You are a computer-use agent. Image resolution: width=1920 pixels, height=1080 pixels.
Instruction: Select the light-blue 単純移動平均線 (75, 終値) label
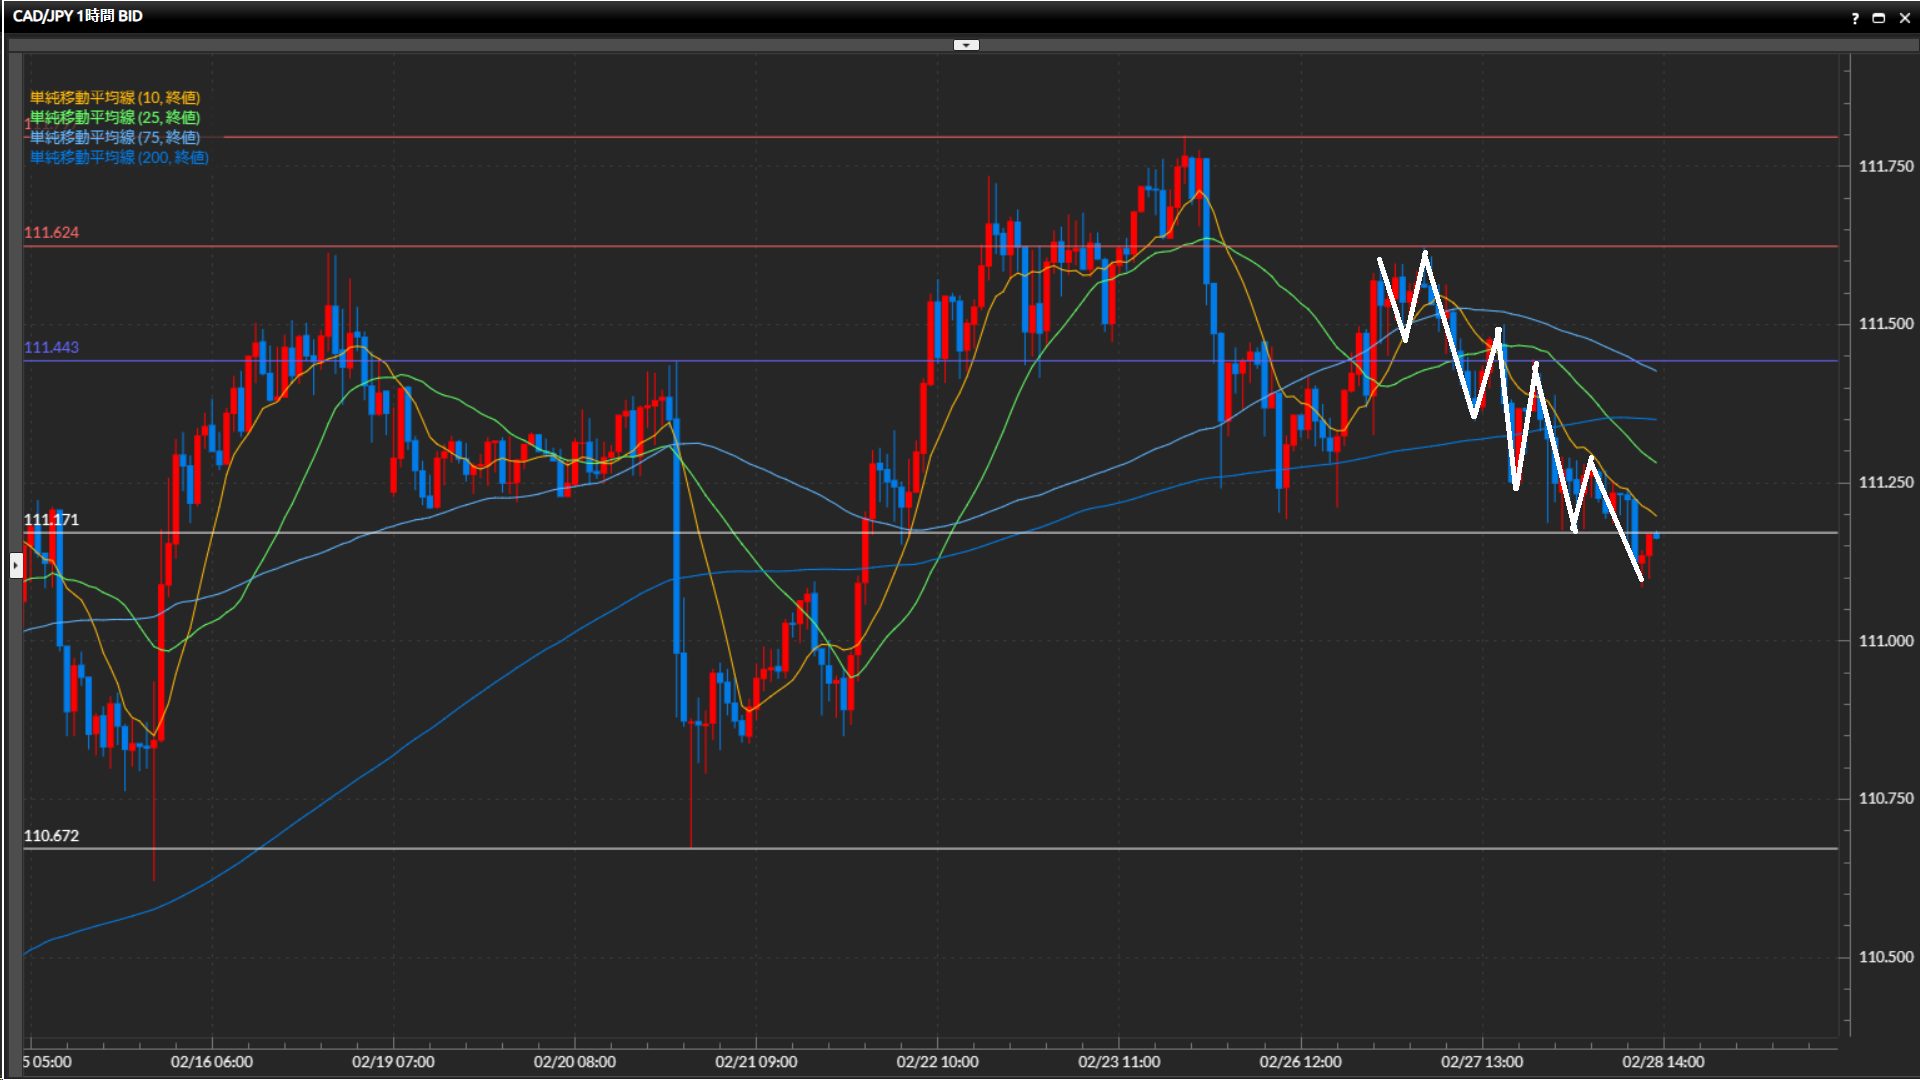(115, 137)
